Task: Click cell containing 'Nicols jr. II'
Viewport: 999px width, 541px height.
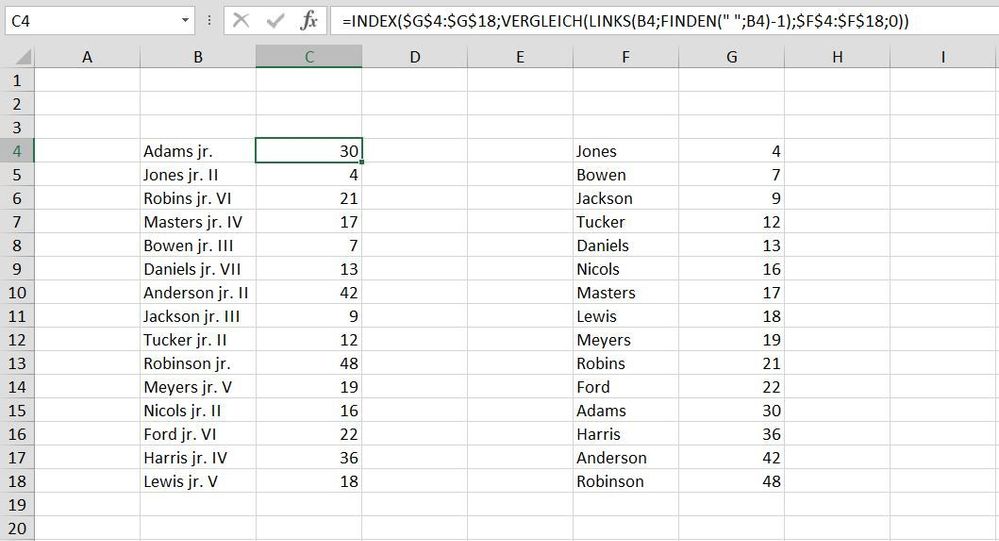Action: click(198, 410)
